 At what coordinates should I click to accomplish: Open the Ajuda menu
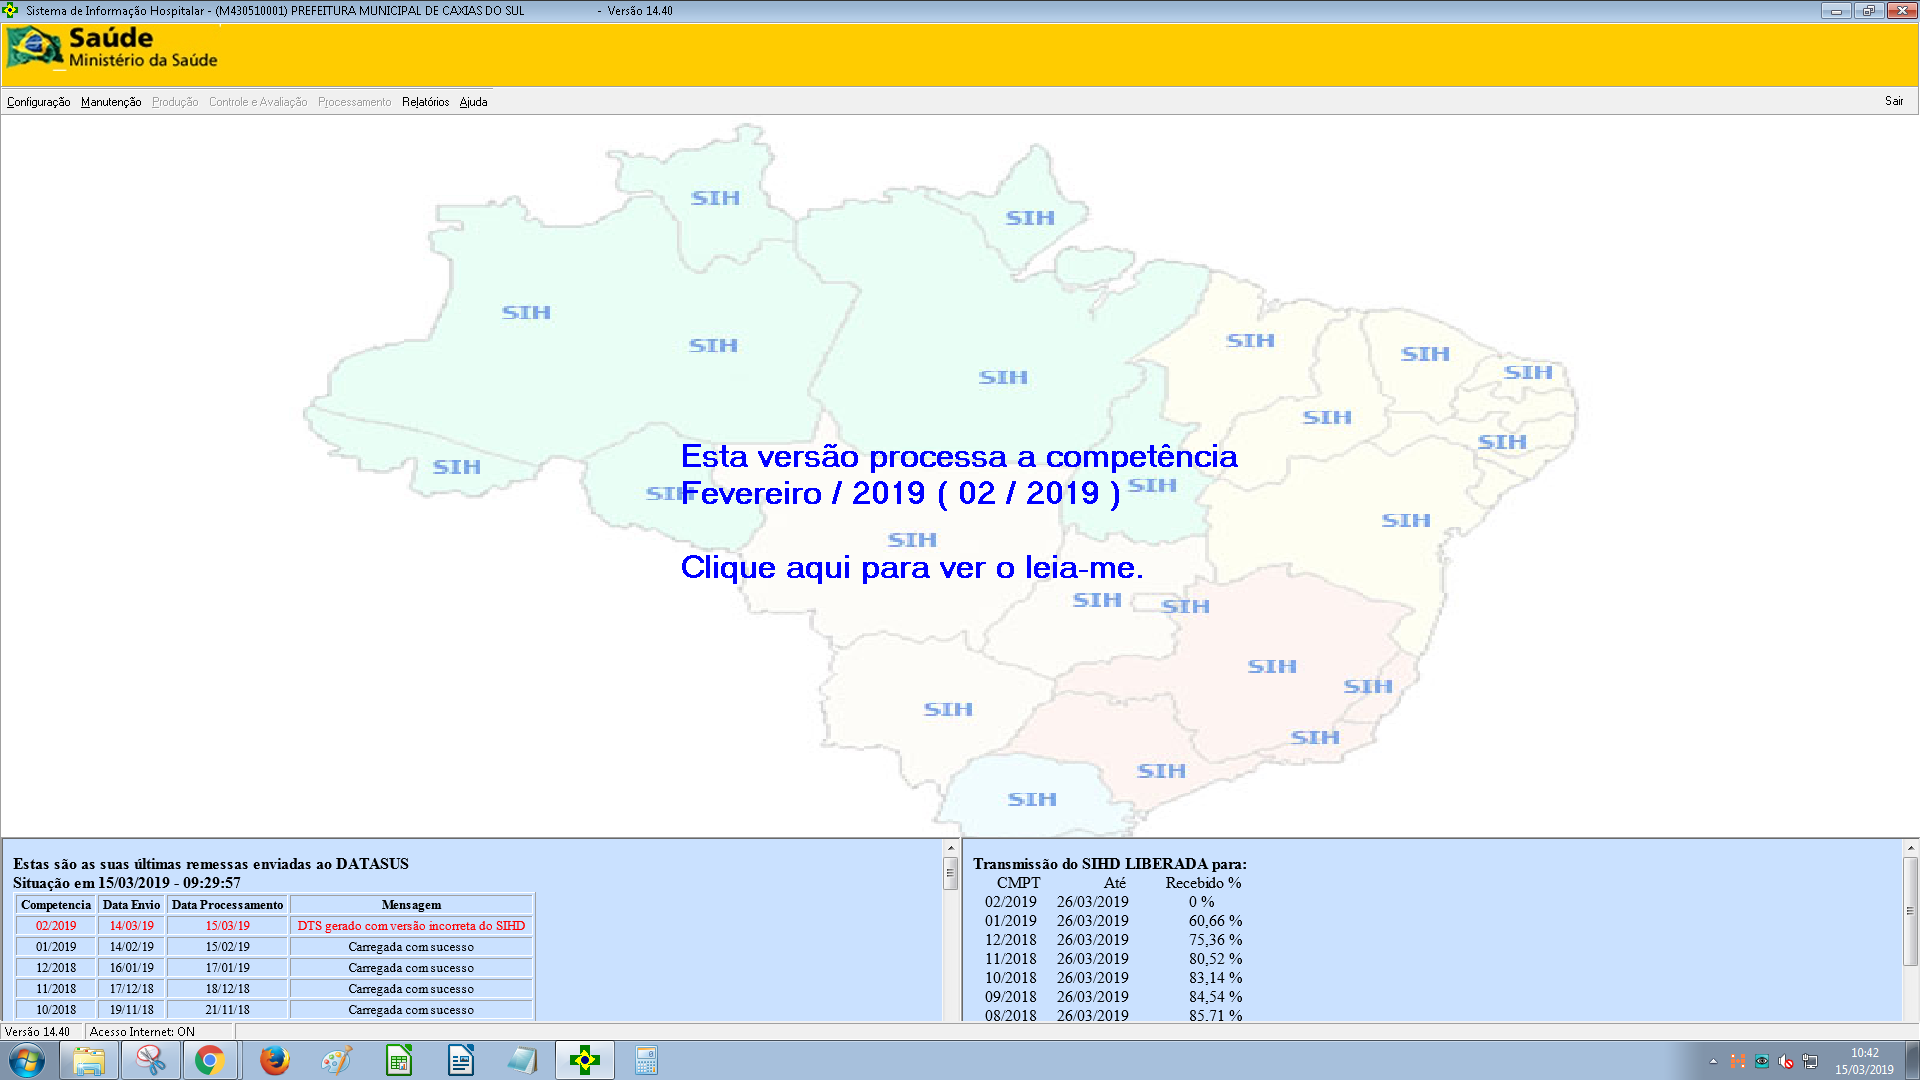pyautogui.click(x=472, y=101)
